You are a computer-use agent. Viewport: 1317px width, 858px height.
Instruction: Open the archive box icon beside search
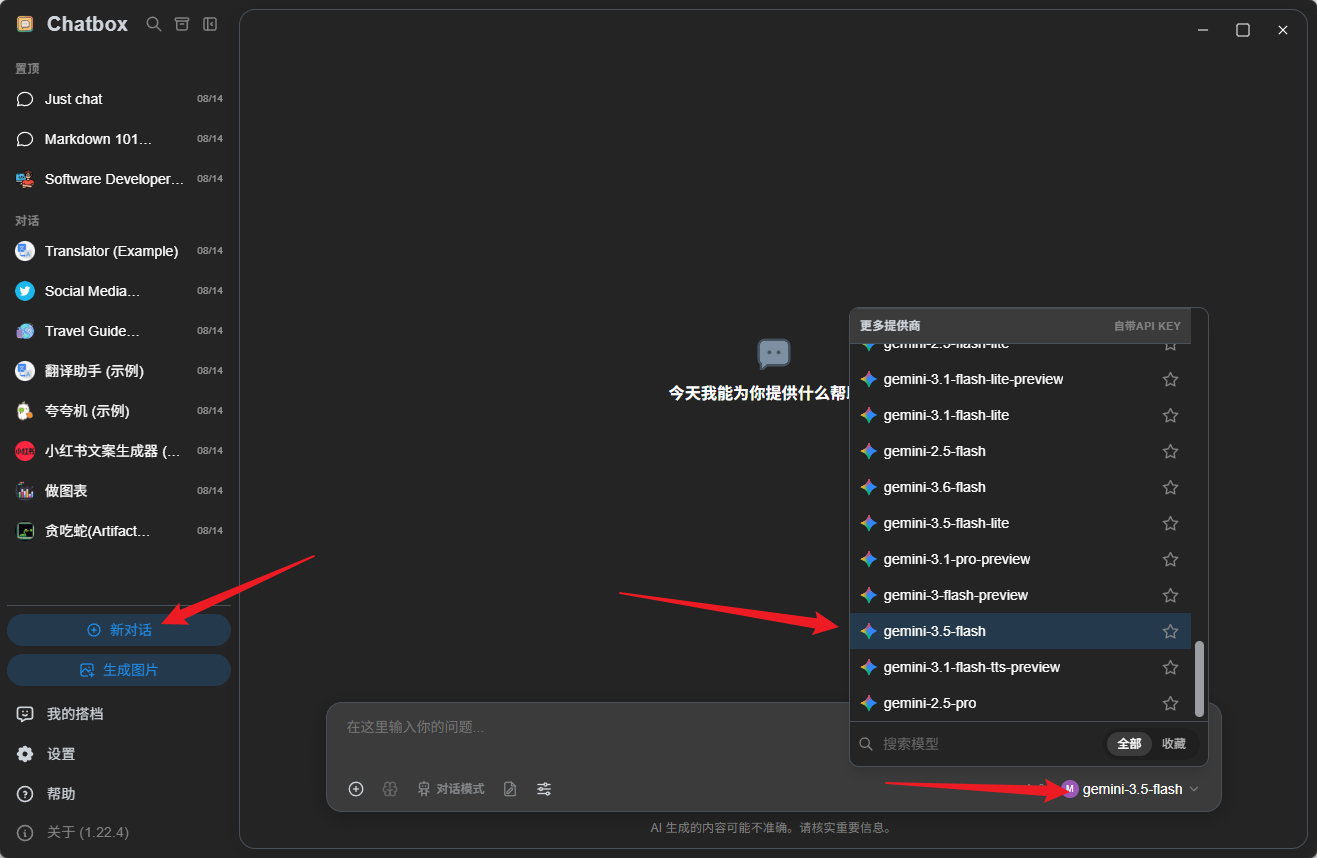click(182, 24)
